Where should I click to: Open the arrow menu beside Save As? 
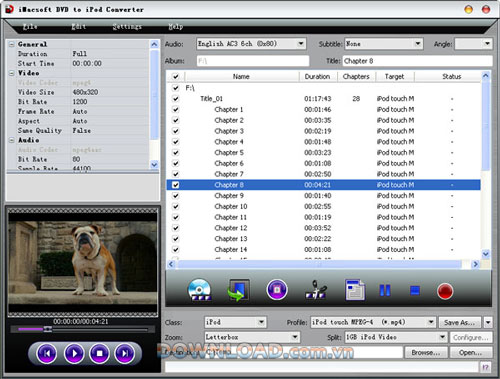pos(488,322)
